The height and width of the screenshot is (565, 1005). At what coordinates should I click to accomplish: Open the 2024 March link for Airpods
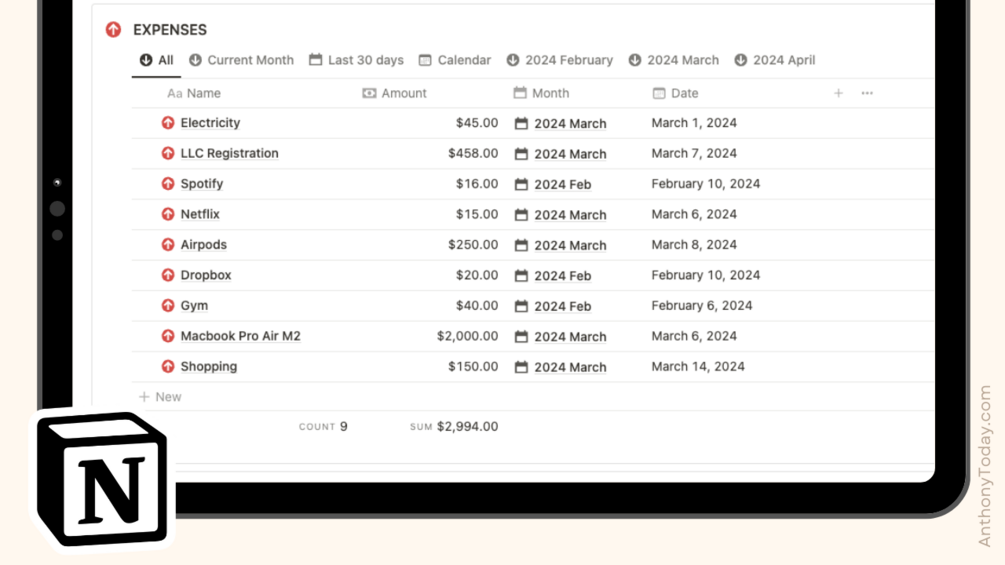(570, 245)
